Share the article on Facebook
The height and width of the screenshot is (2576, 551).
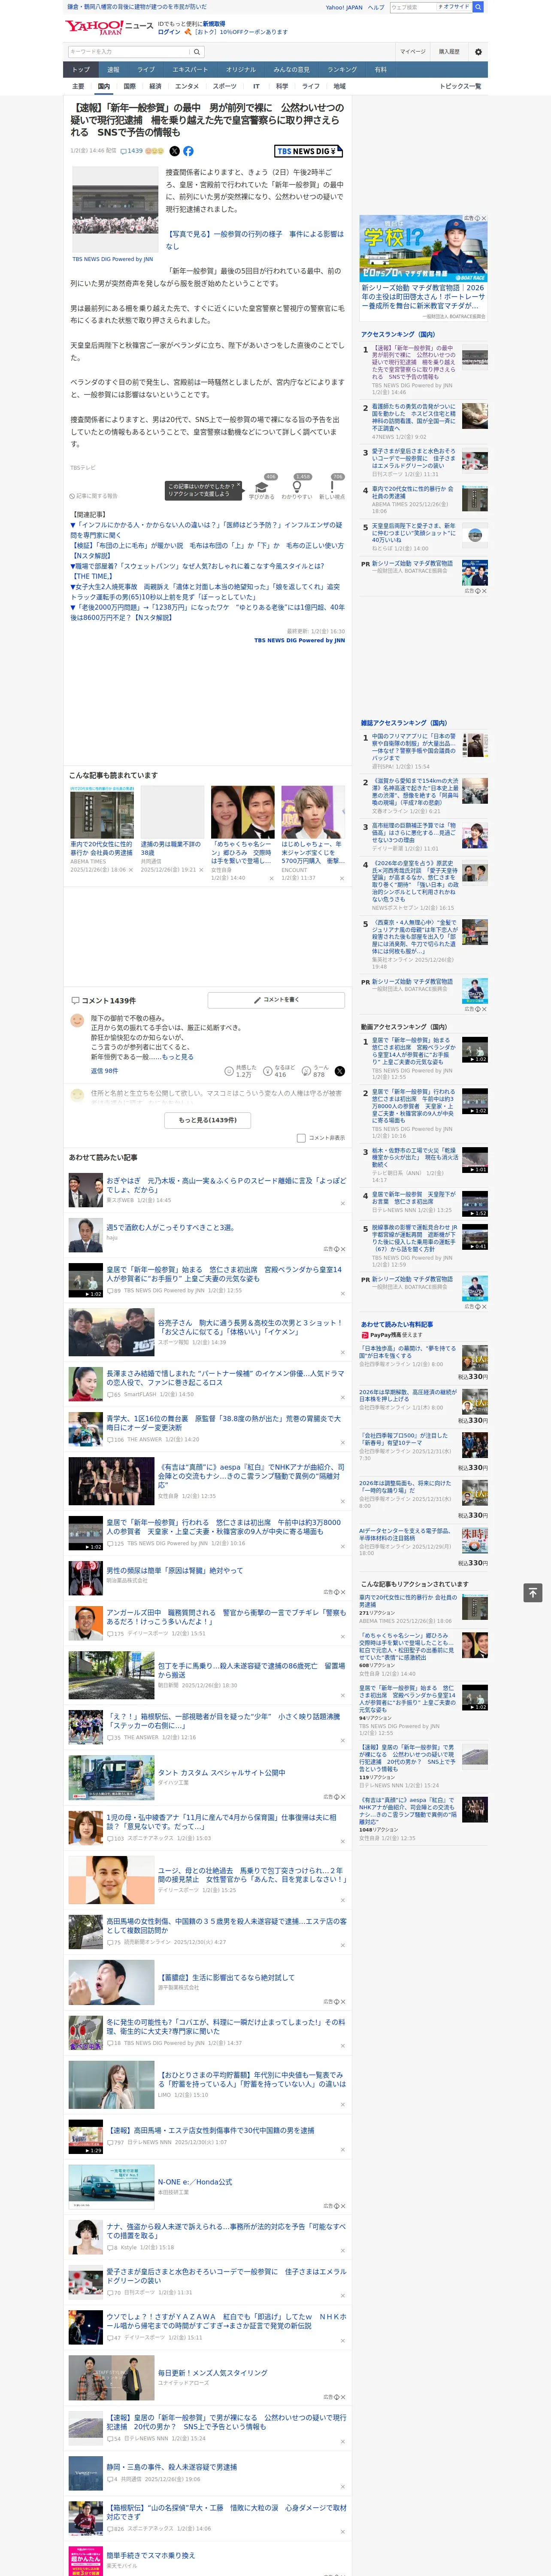[188, 151]
